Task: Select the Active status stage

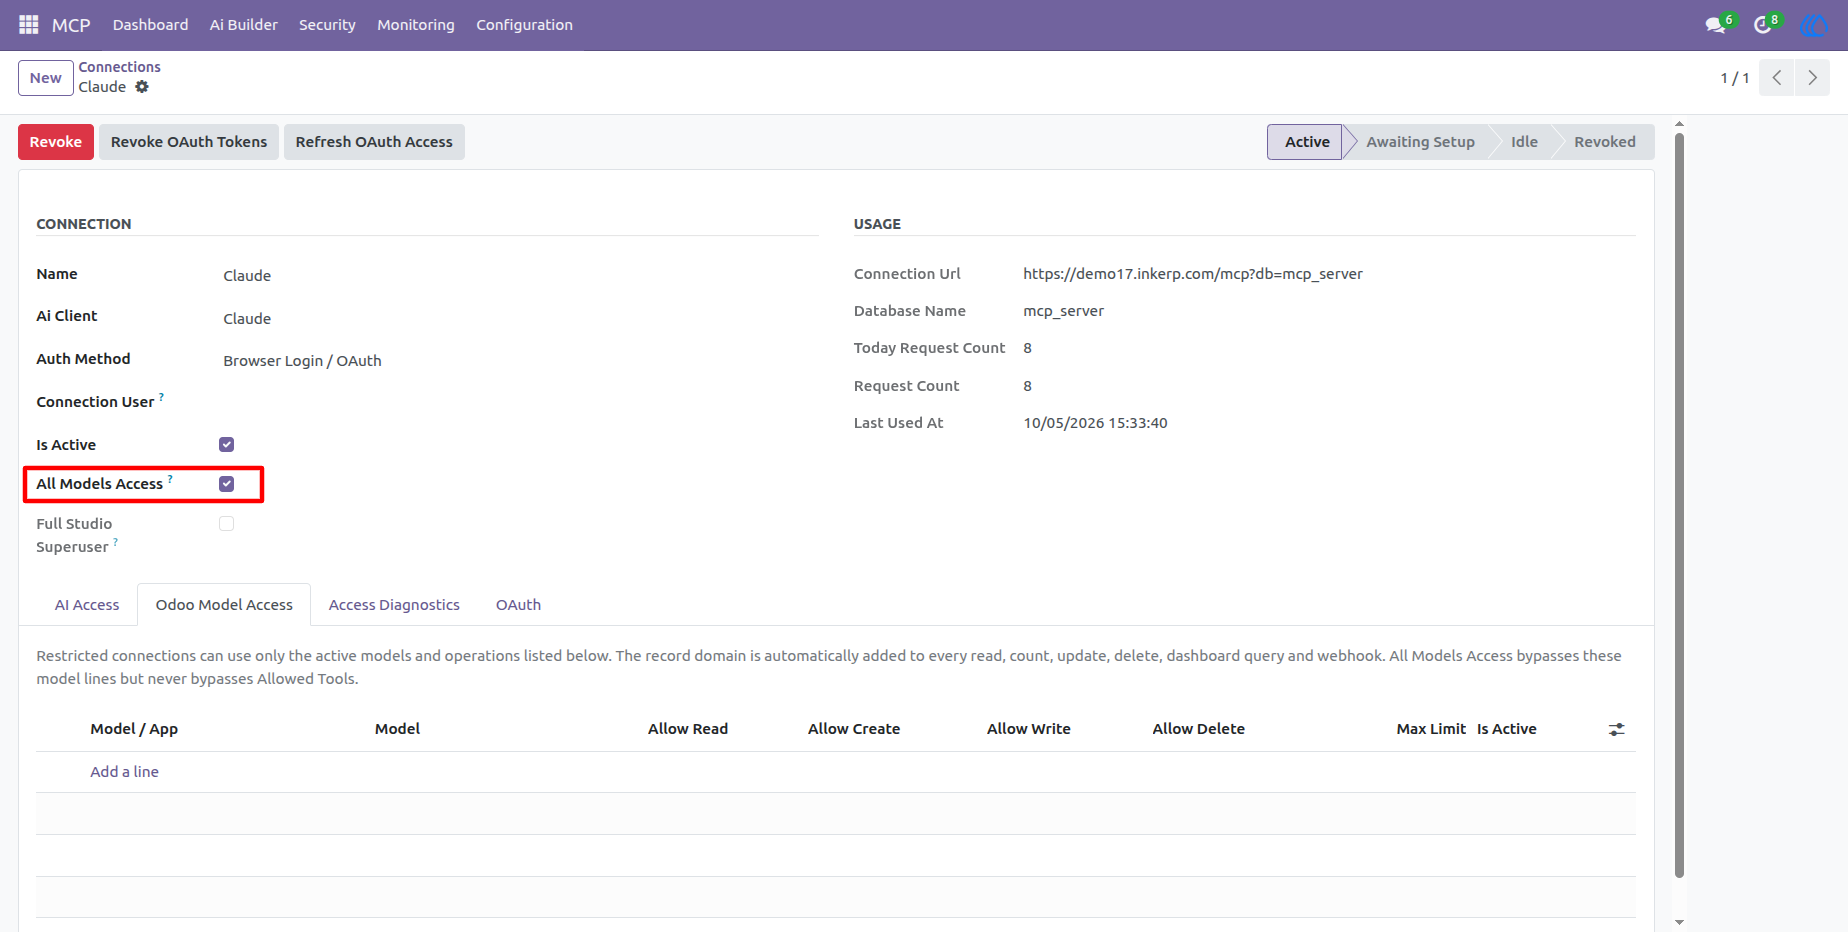Action: click(x=1307, y=142)
